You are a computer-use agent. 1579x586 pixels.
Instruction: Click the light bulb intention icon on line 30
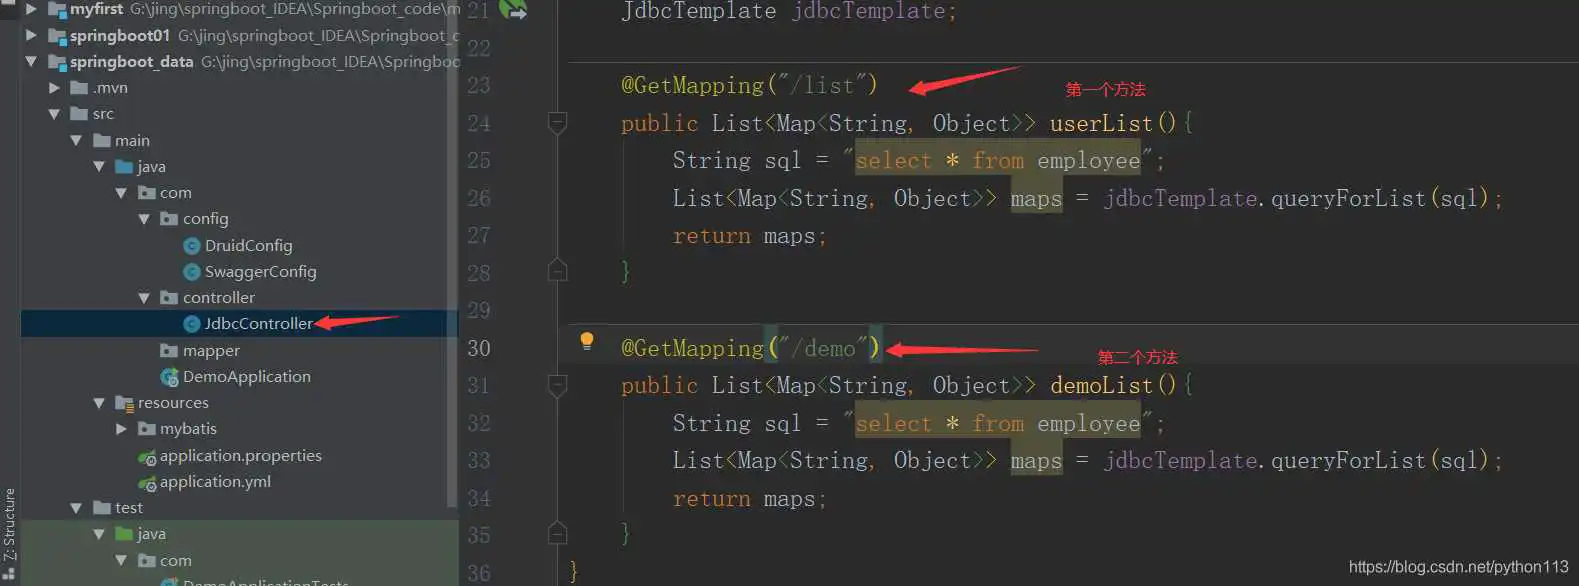point(587,342)
